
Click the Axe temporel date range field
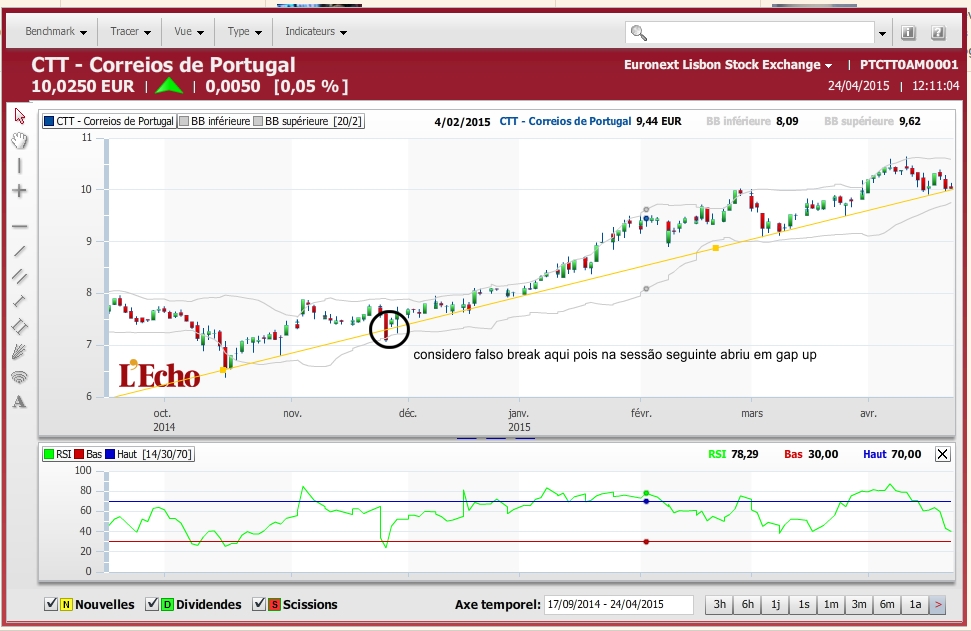coord(618,604)
